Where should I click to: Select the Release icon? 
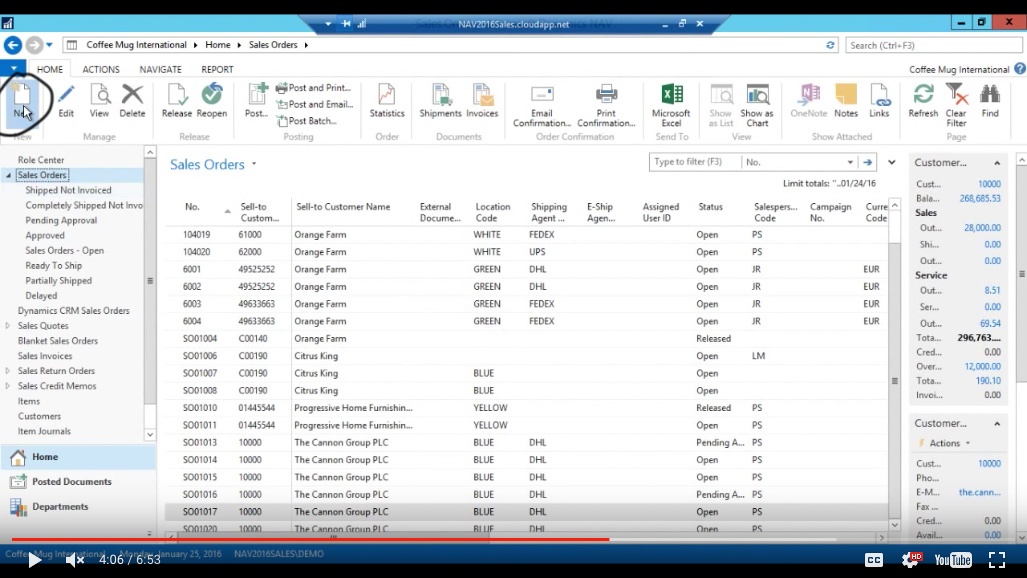pos(176,105)
